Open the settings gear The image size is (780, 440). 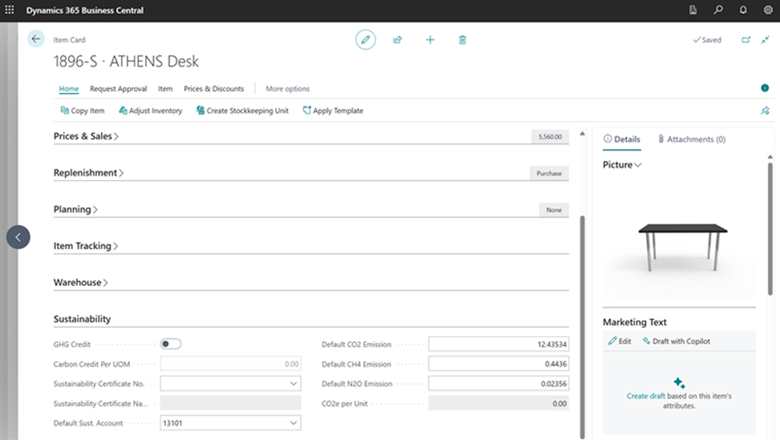768,10
